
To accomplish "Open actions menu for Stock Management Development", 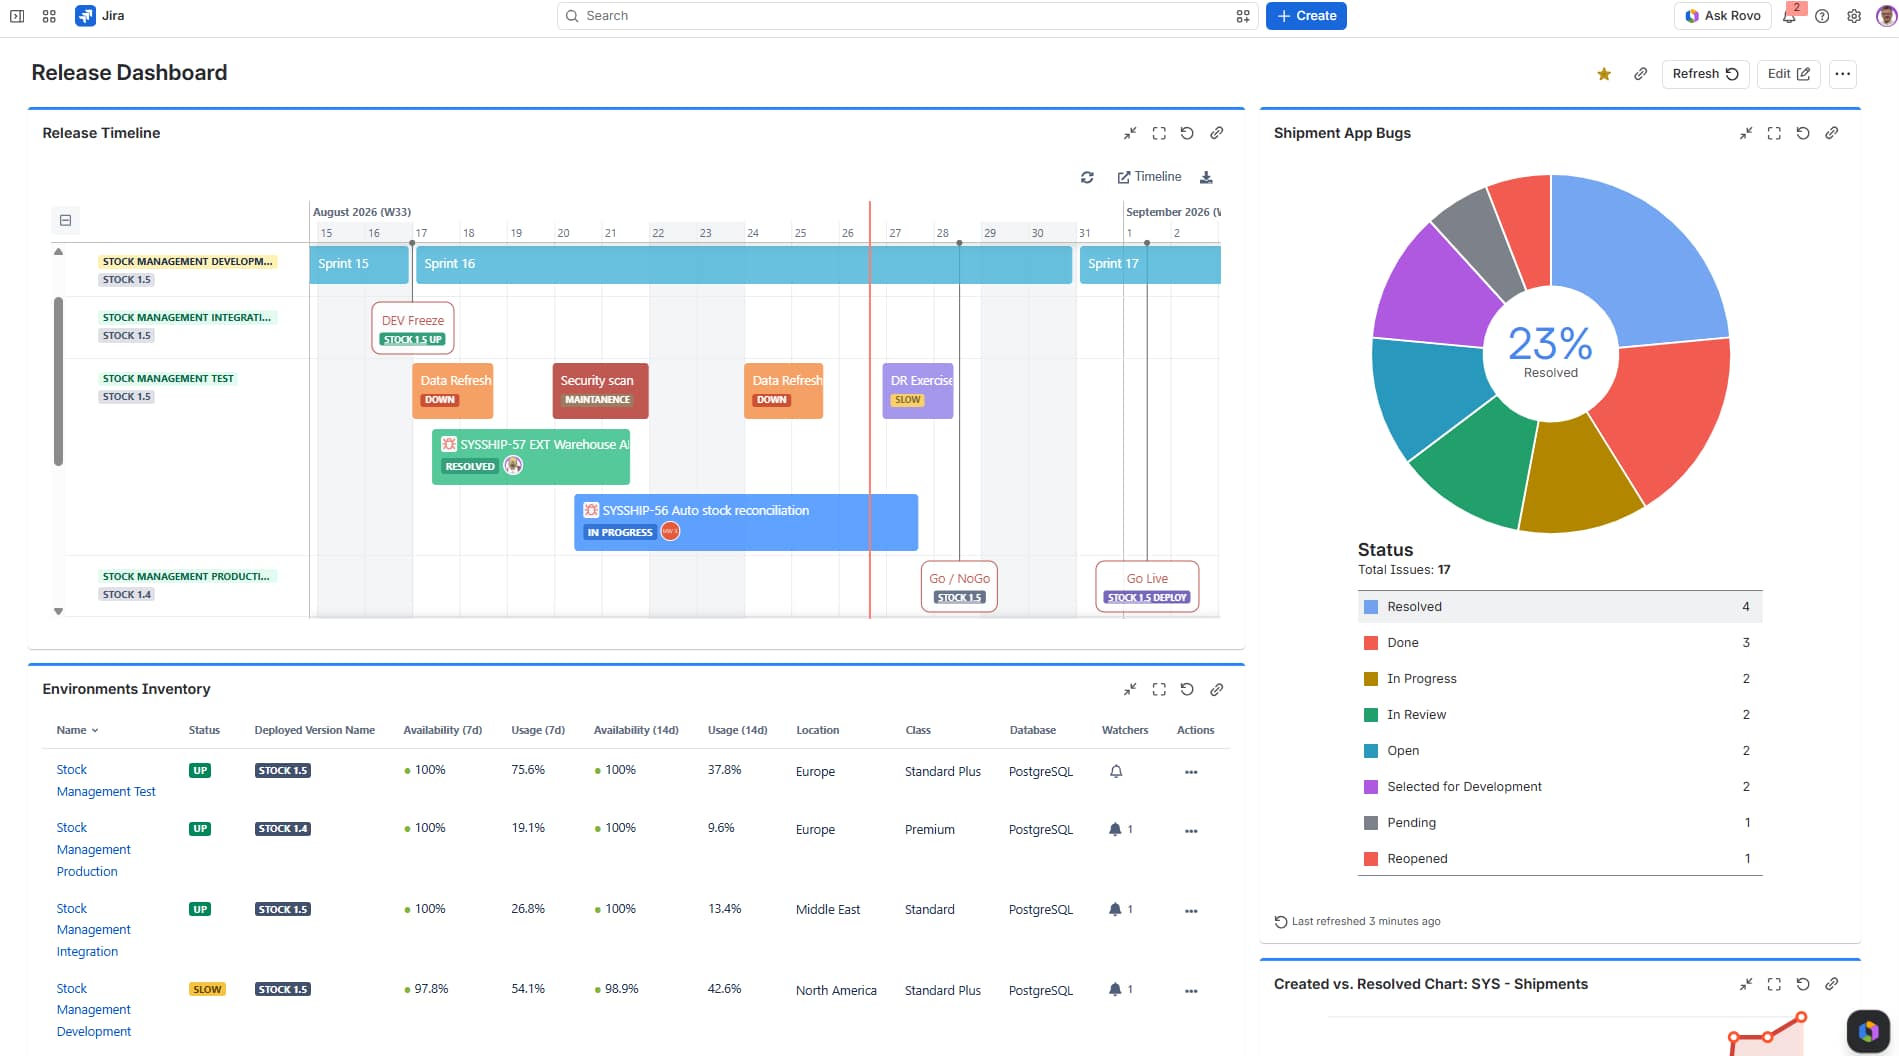I will [1191, 991].
